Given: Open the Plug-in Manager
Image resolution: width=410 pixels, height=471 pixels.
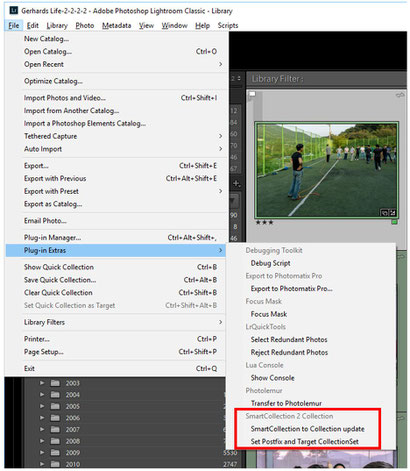Looking at the screenshot, I should [x=117, y=238].
